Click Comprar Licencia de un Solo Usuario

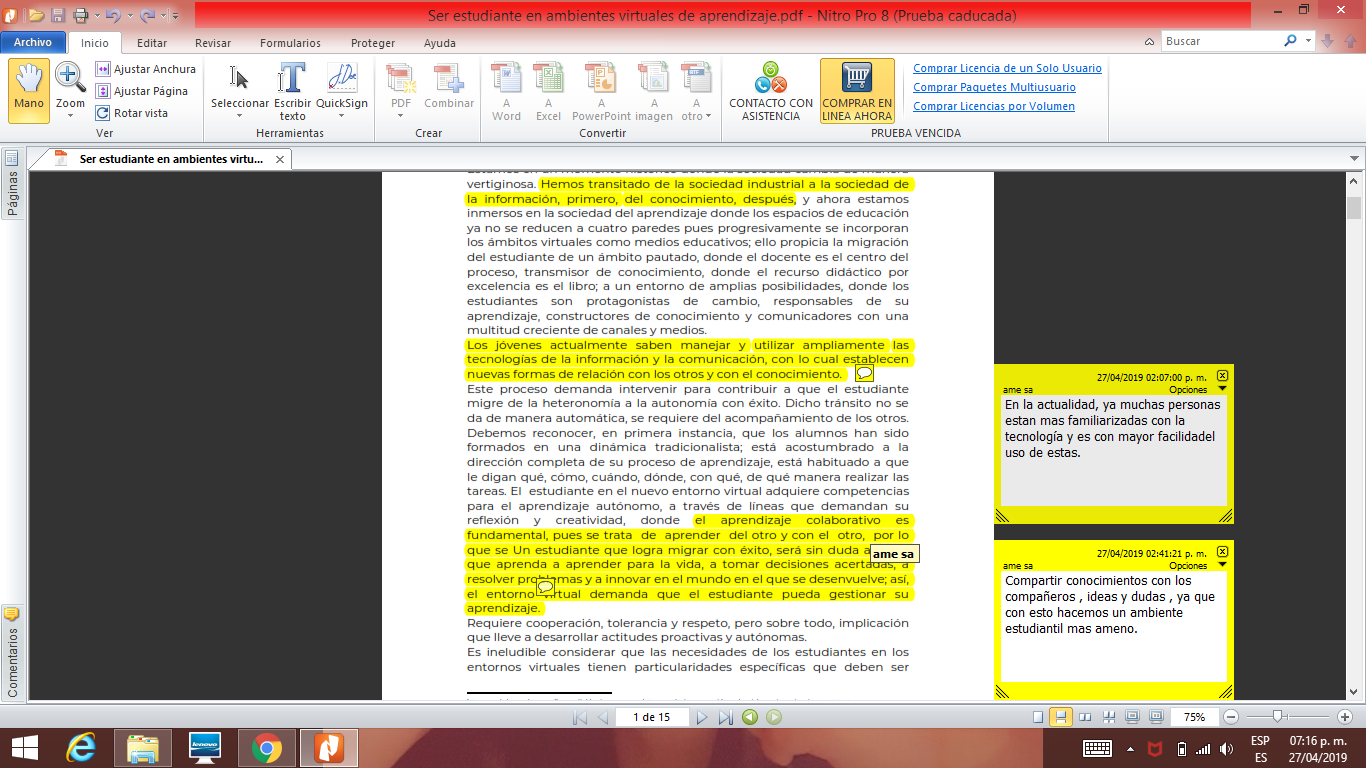[x=1007, y=69]
